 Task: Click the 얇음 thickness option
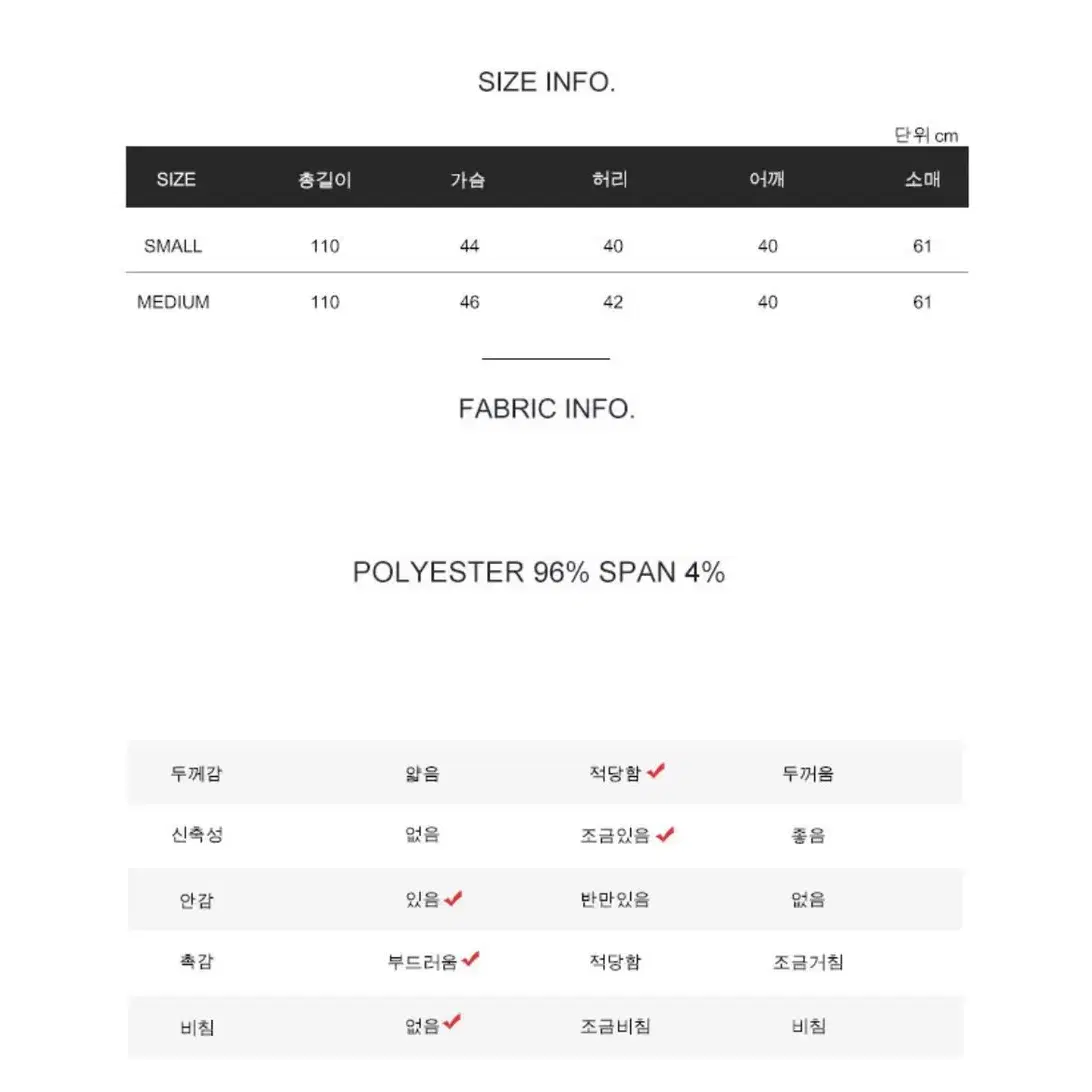click(422, 773)
